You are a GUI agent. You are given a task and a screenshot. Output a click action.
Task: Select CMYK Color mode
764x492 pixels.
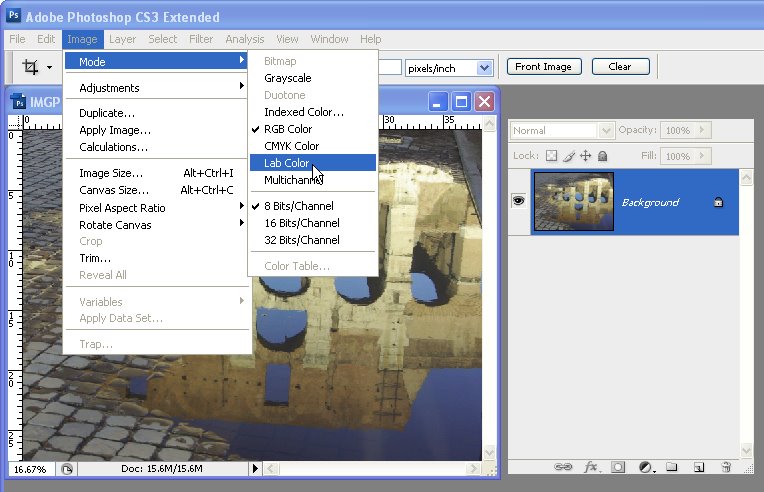click(313, 146)
